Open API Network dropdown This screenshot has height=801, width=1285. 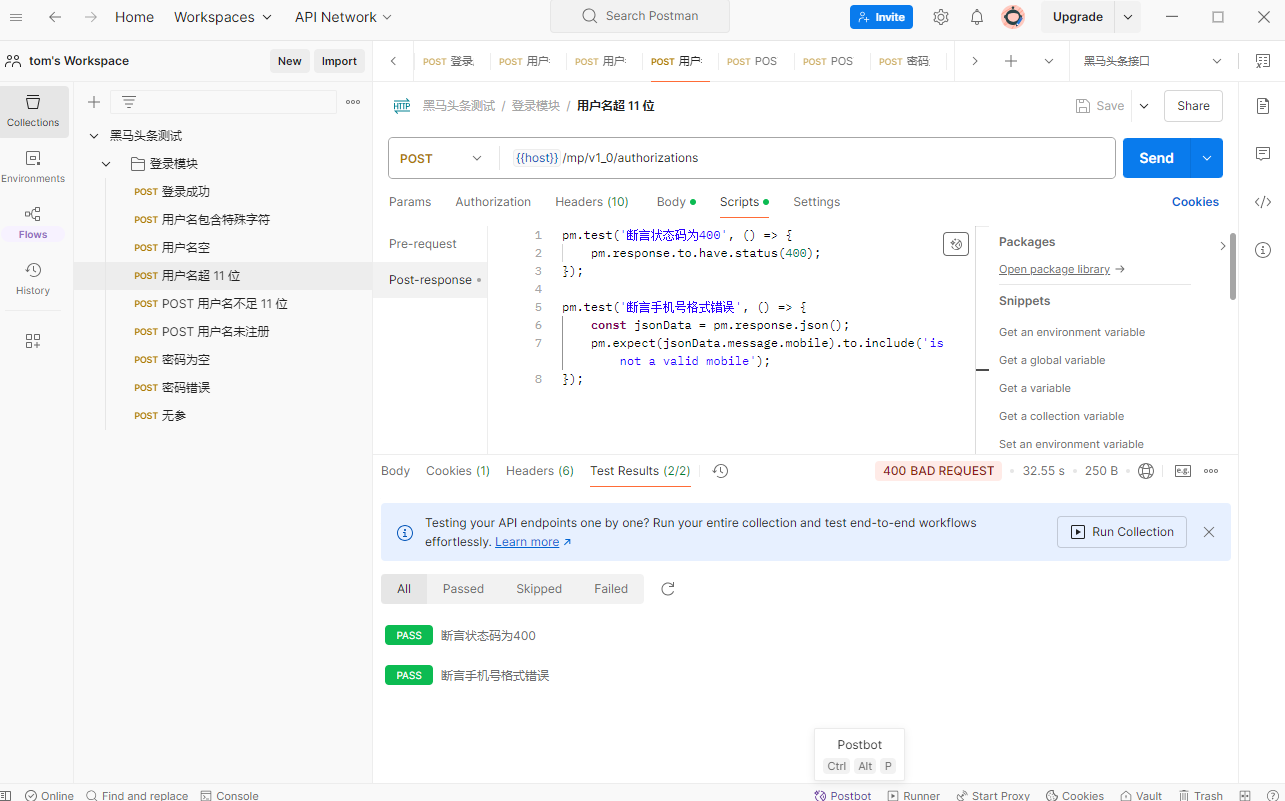point(343,17)
